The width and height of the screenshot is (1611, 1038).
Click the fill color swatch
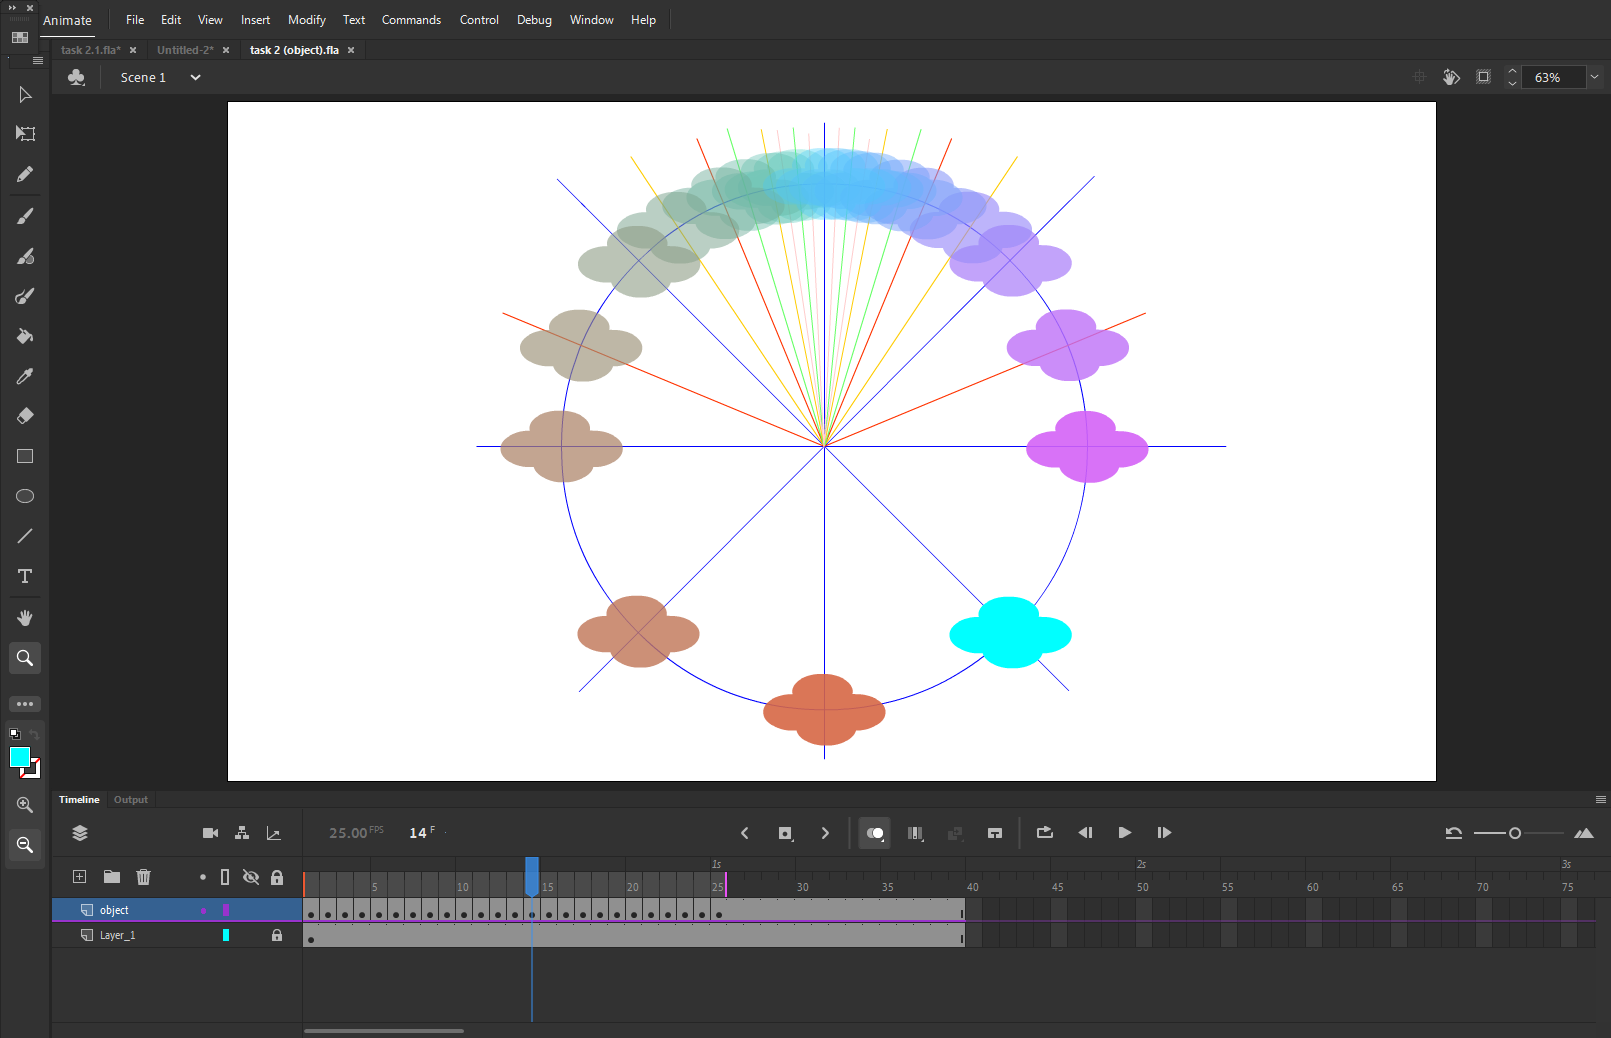[x=20, y=757]
